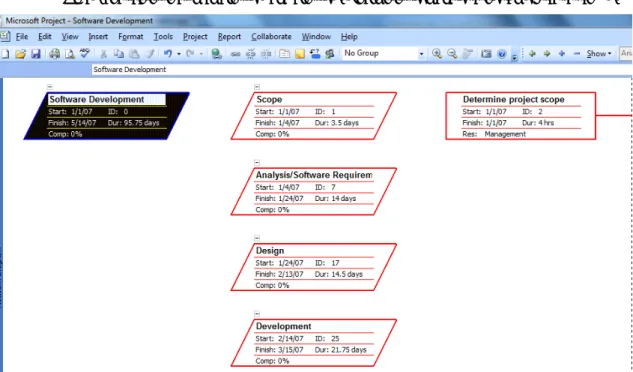Collapse the Scope summary node
Screen dimensions: 633x372
coord(257,87)
